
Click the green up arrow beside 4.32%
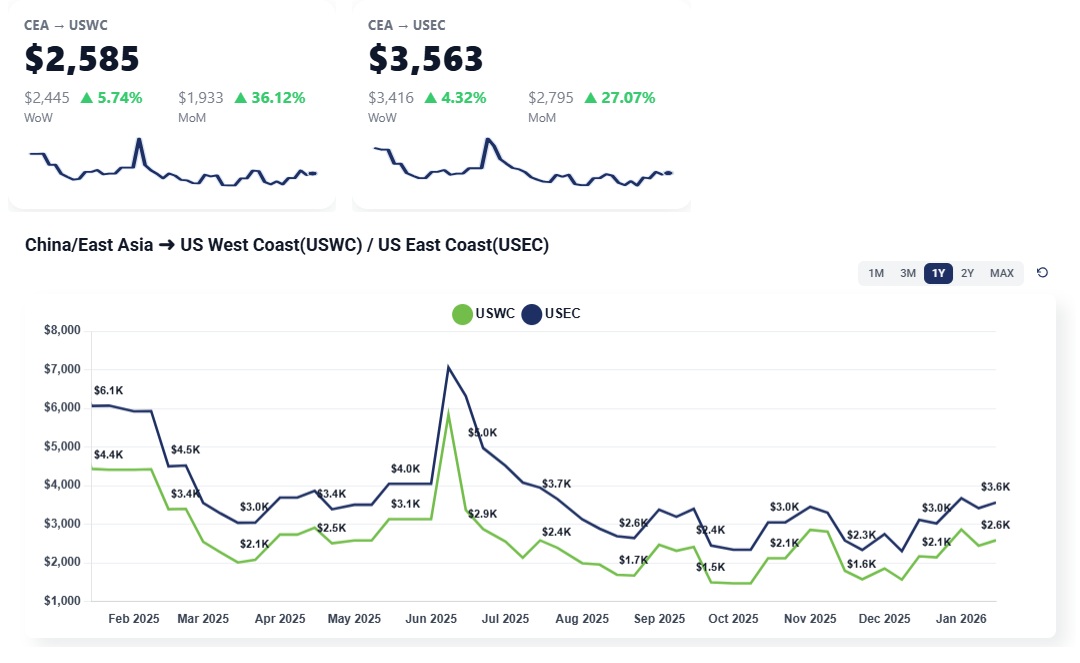(430, 98)
